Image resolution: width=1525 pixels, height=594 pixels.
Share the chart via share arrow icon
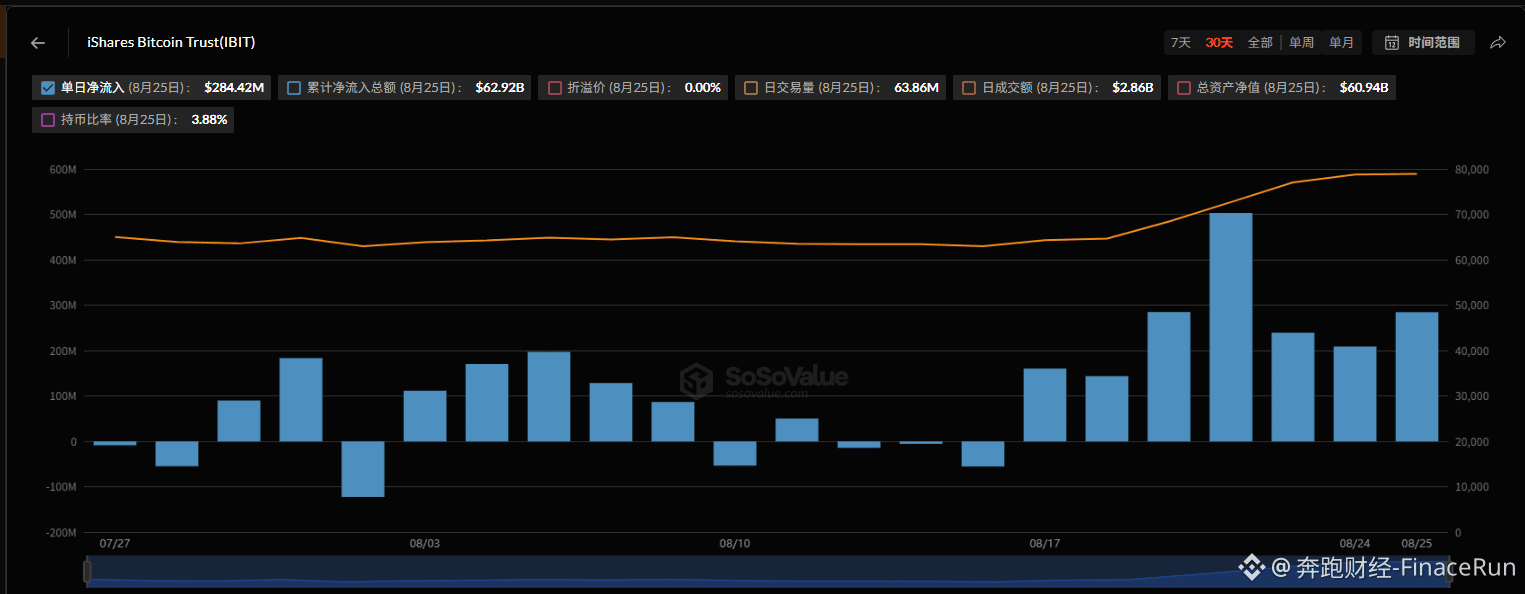click(x=1498, y=43)
